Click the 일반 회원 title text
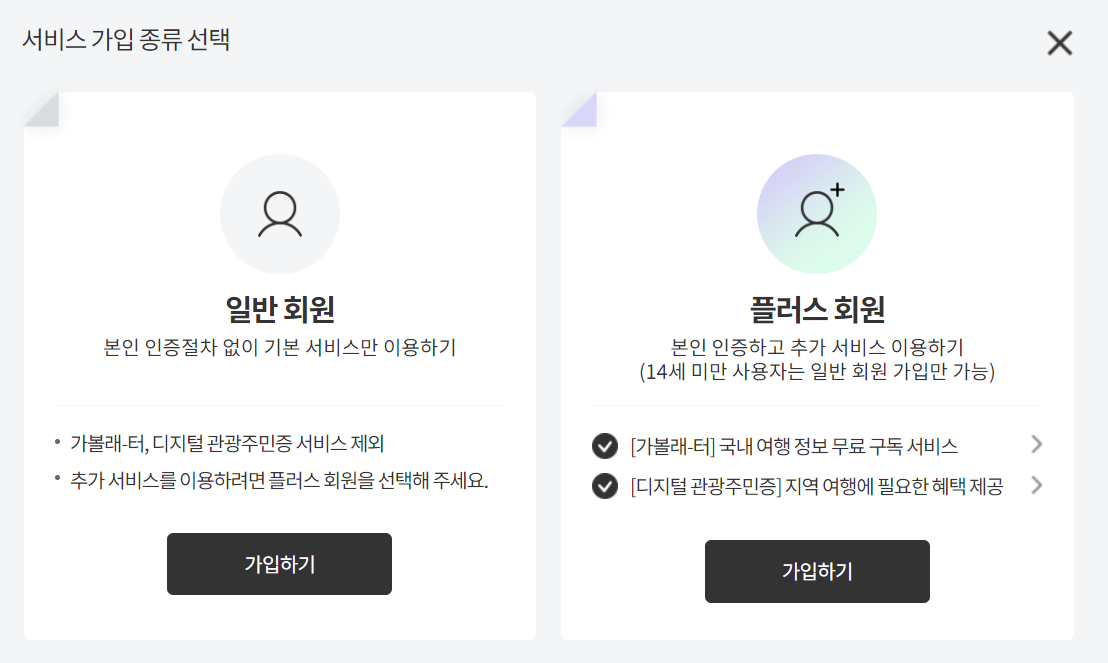 click(280, 310)
